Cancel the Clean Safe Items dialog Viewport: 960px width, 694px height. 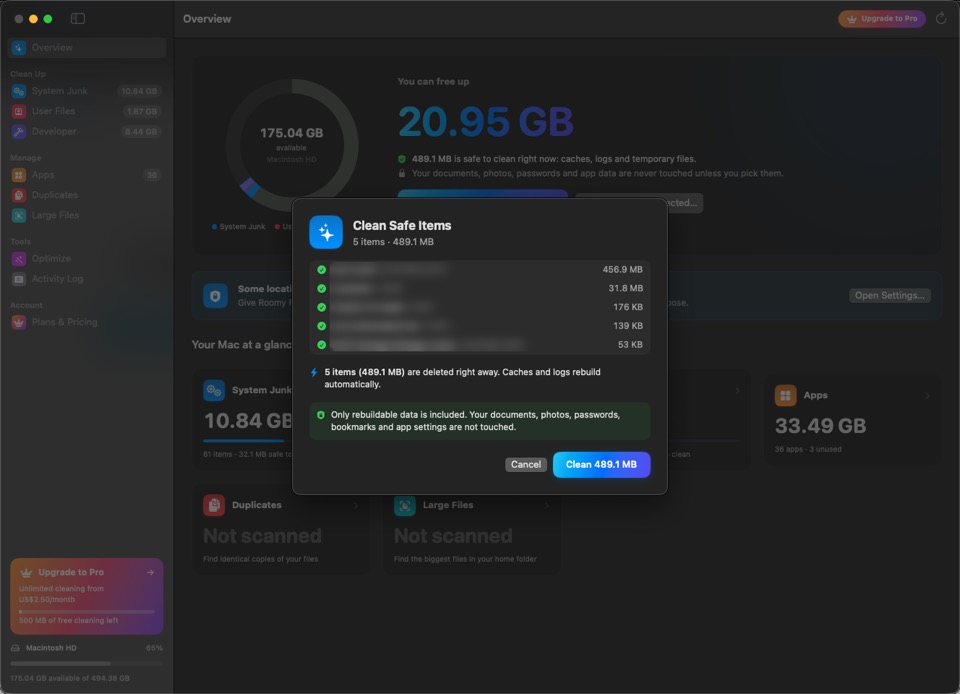tap(526, 465)
